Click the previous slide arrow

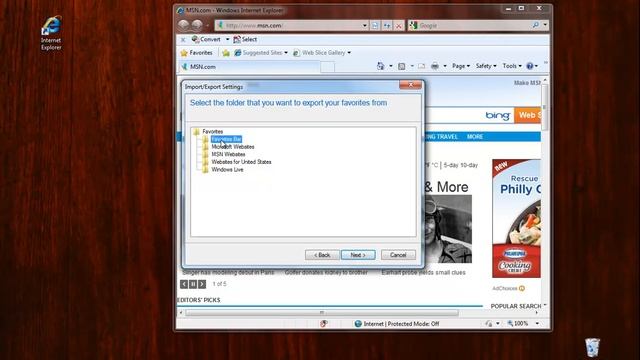coord(184,284)
